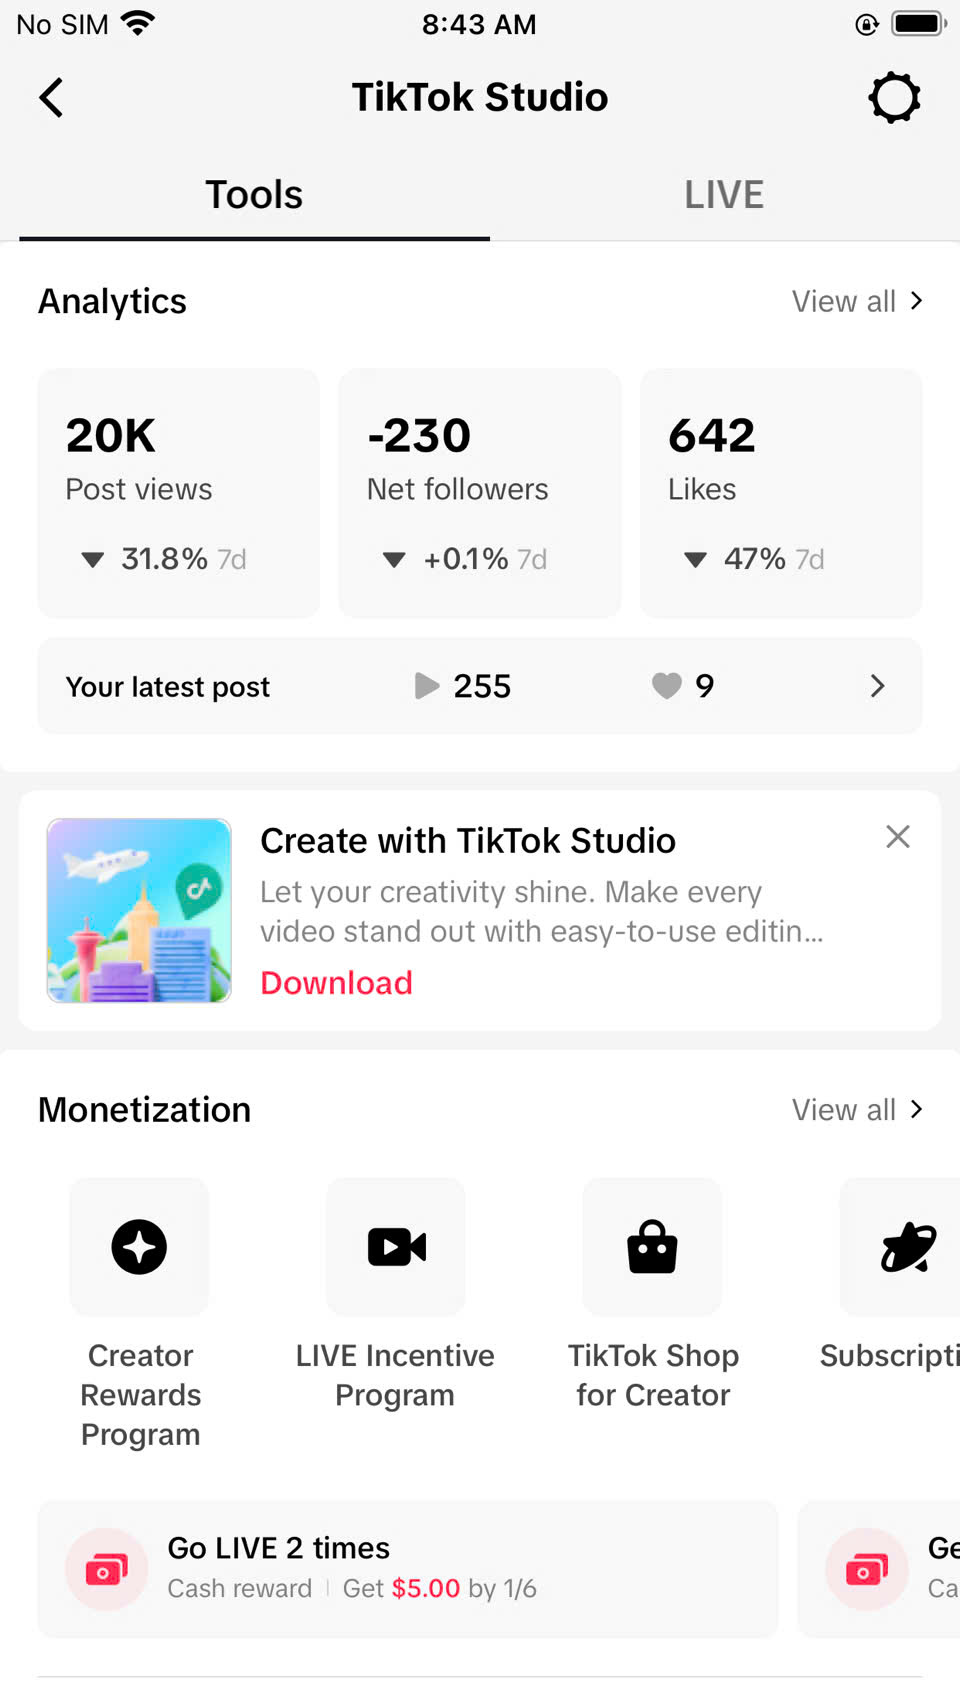Select the Tools tab

(254, 195)
